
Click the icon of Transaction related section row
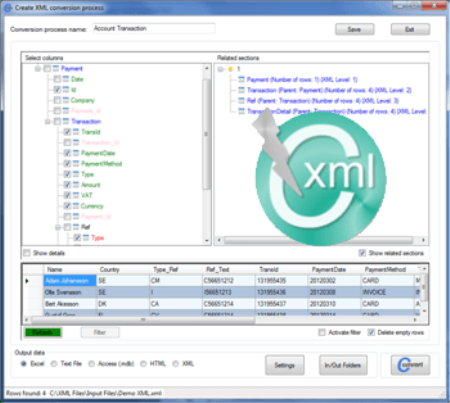click(x=241, y=90)
